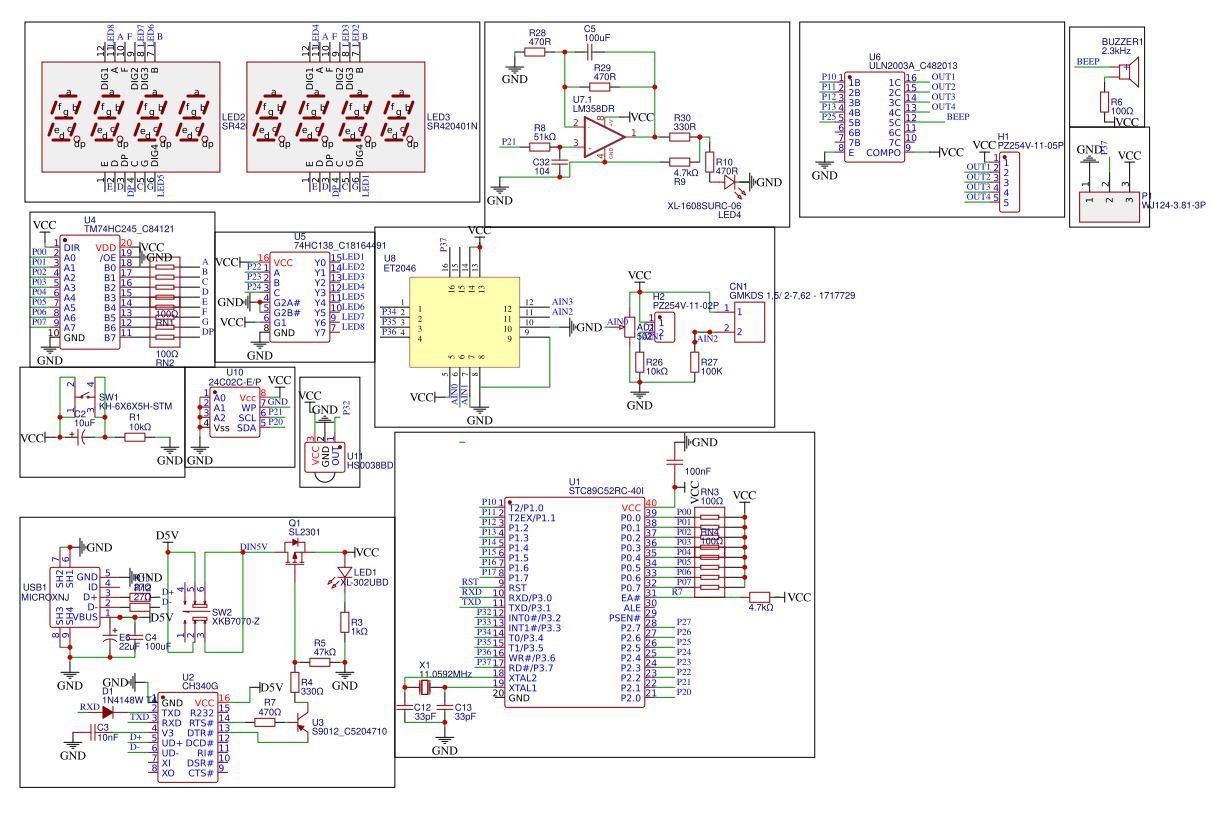Select the LED3 SR420401N seven-segment display
Viewport: 1217px width, 828px height.
[335, 118]
